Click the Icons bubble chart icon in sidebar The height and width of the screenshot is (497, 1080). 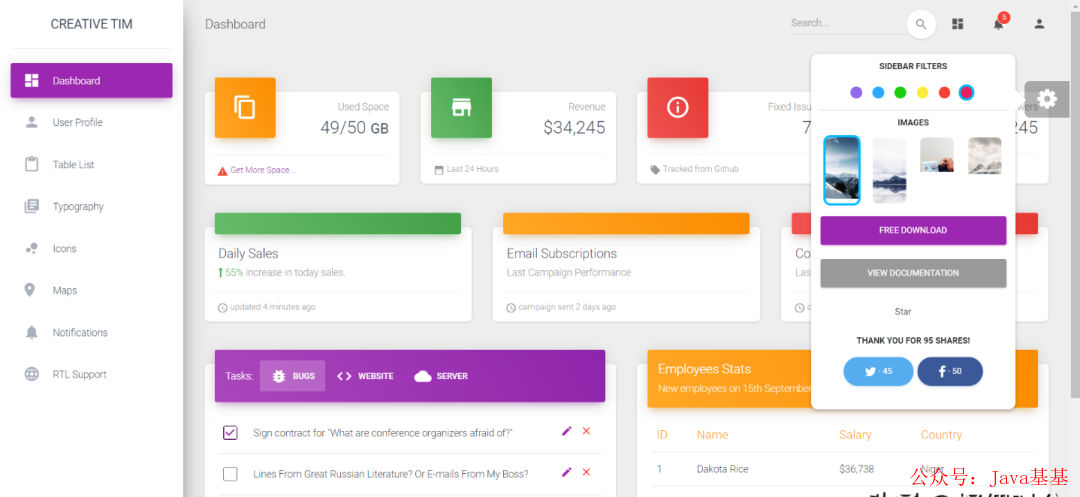tap(32, 248)
